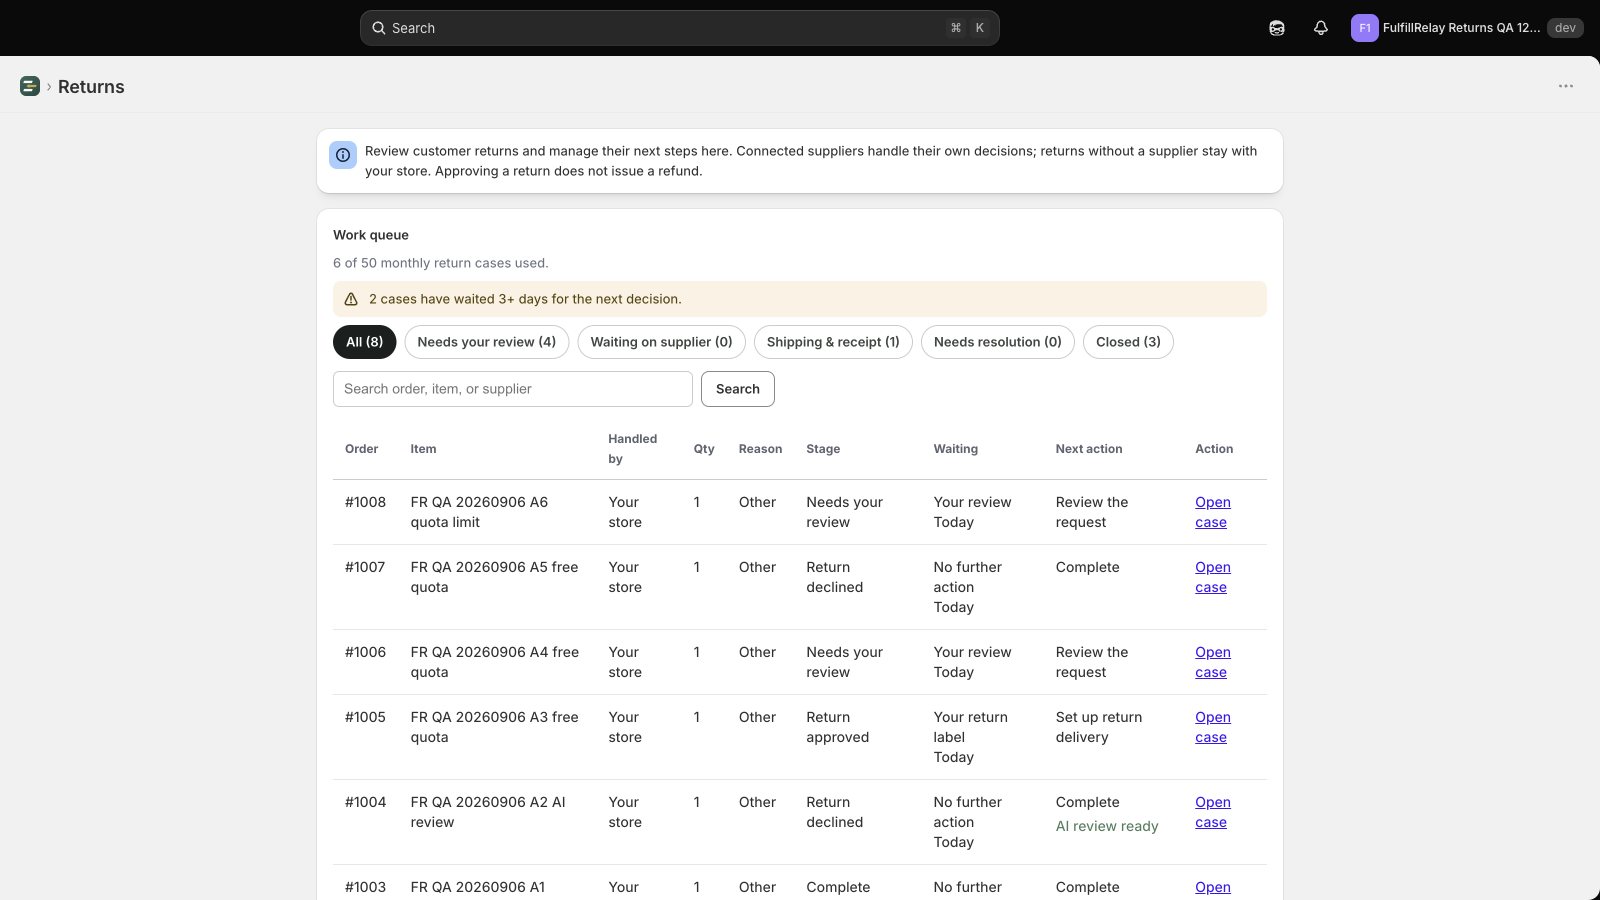Click the Next action column header

[1089, 449]
